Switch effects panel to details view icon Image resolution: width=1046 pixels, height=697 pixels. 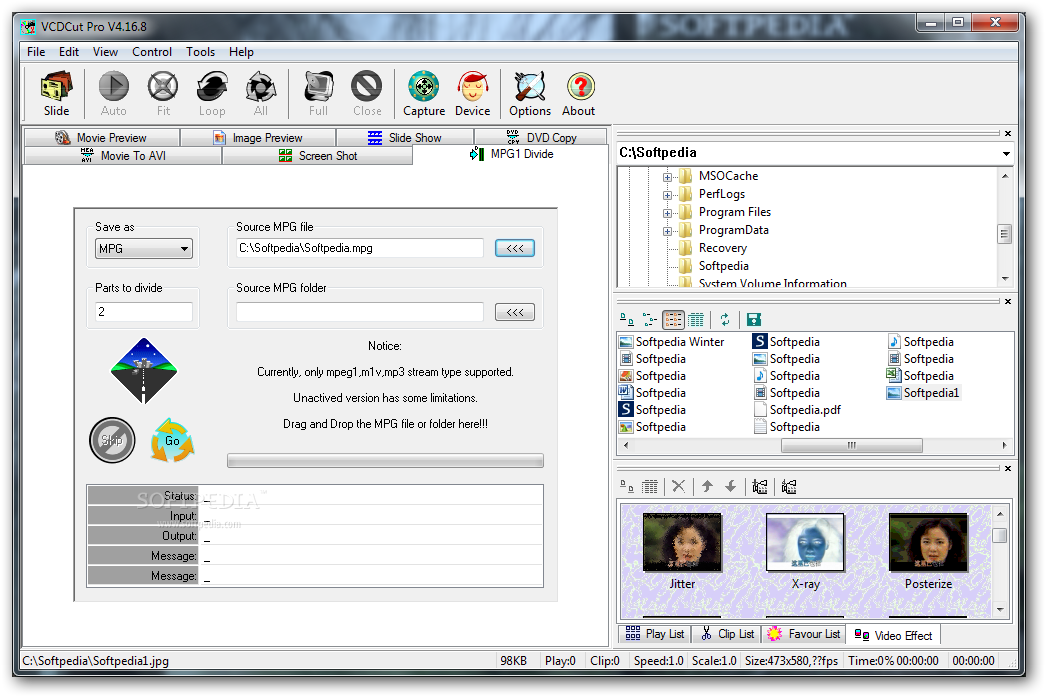click(650, 486)
